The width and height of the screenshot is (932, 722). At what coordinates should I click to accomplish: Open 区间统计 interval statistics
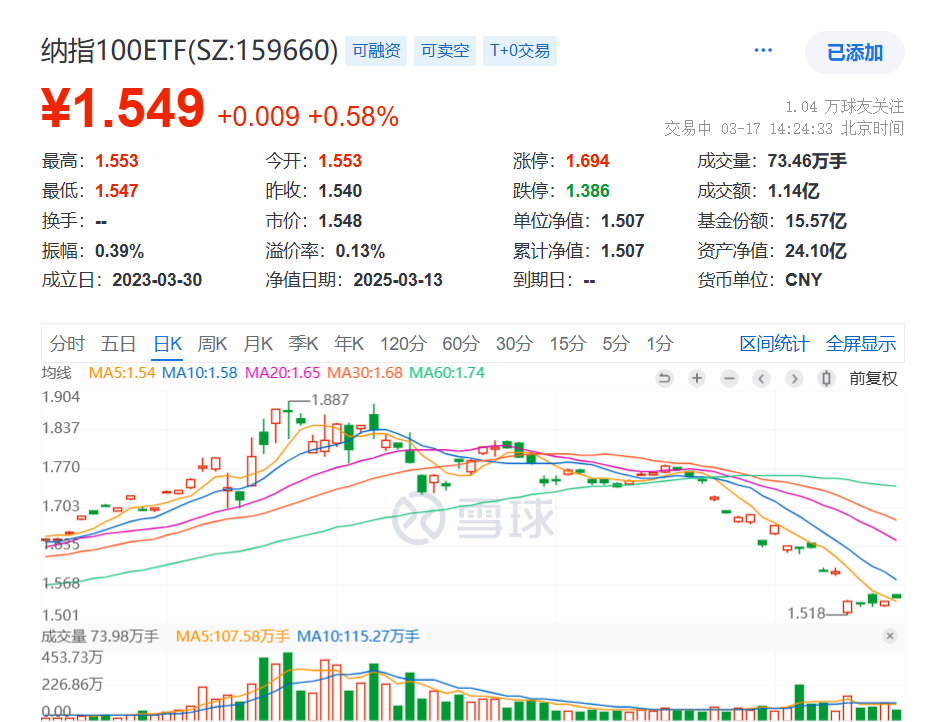pyautogui.click(x=773, y=343)
